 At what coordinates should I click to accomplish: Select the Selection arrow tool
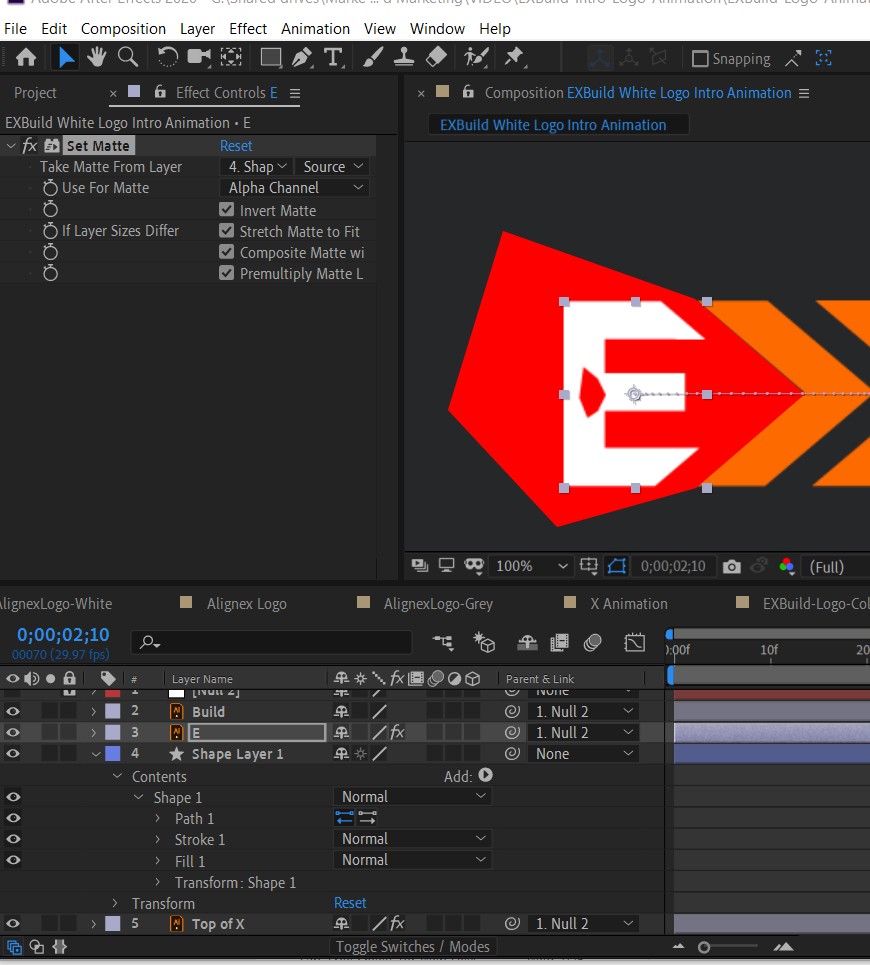pos(65,58)
